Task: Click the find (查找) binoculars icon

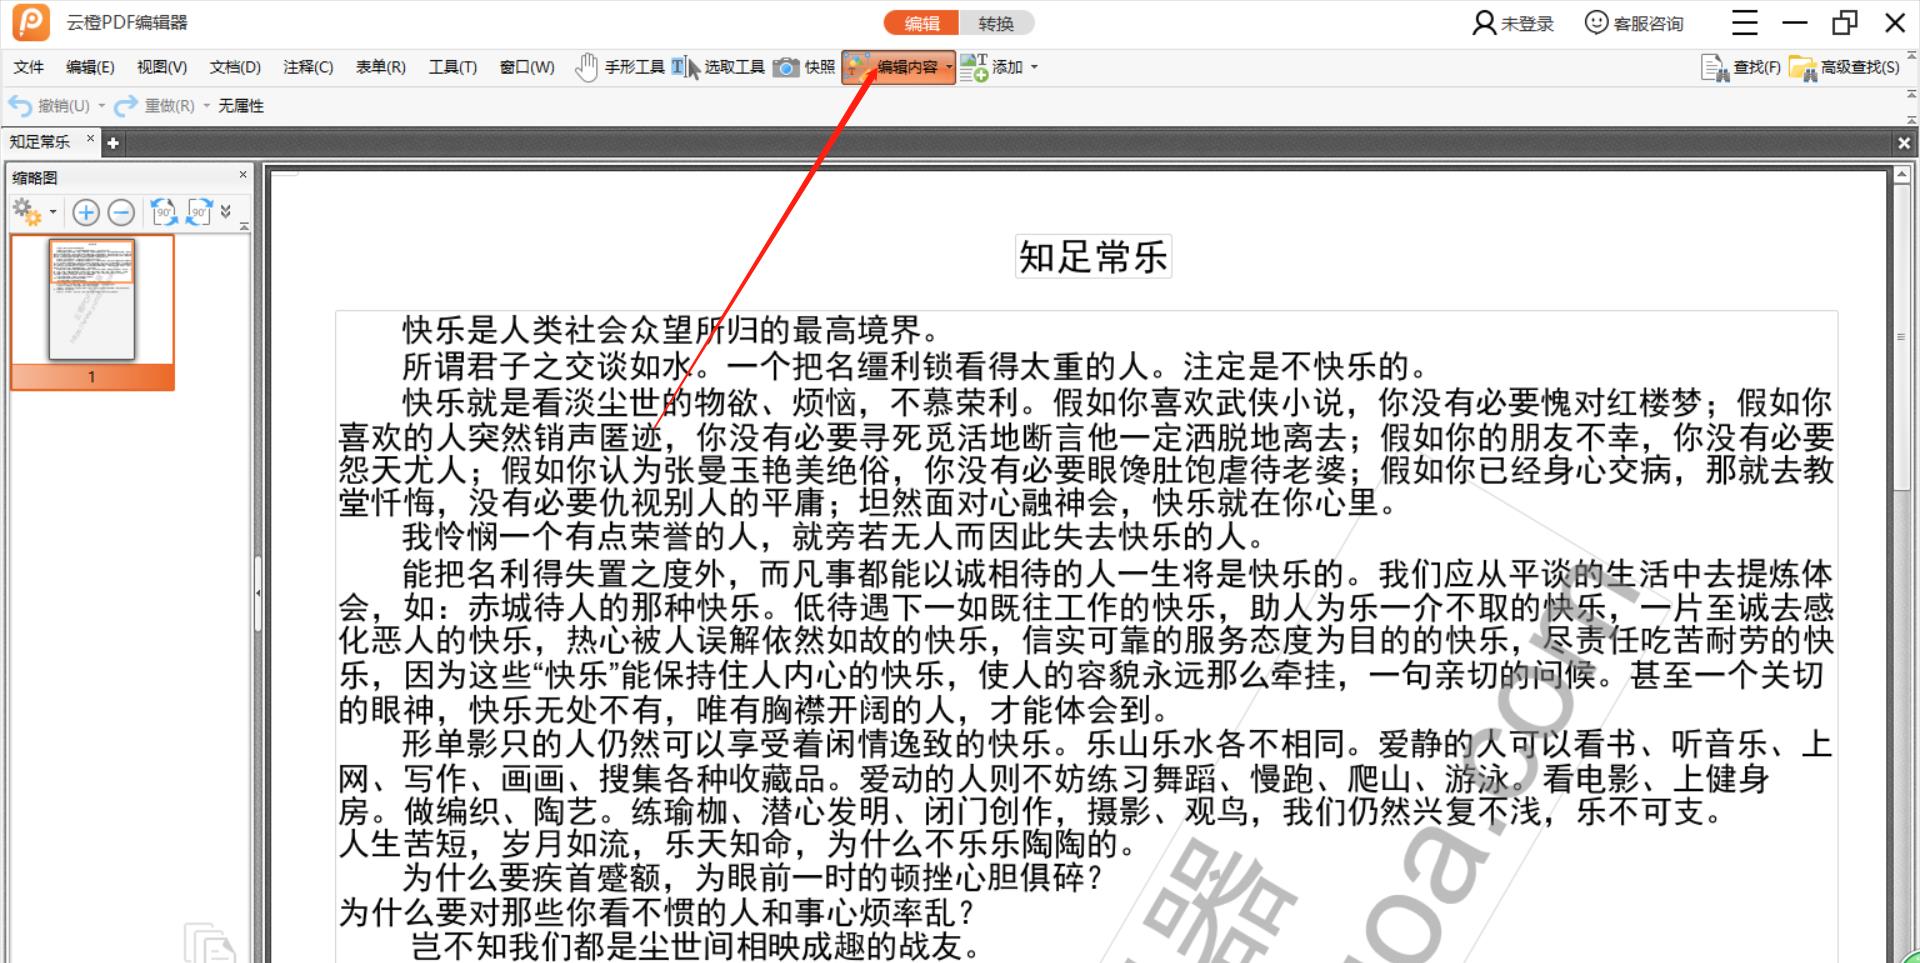Action: coord(1715,68)
